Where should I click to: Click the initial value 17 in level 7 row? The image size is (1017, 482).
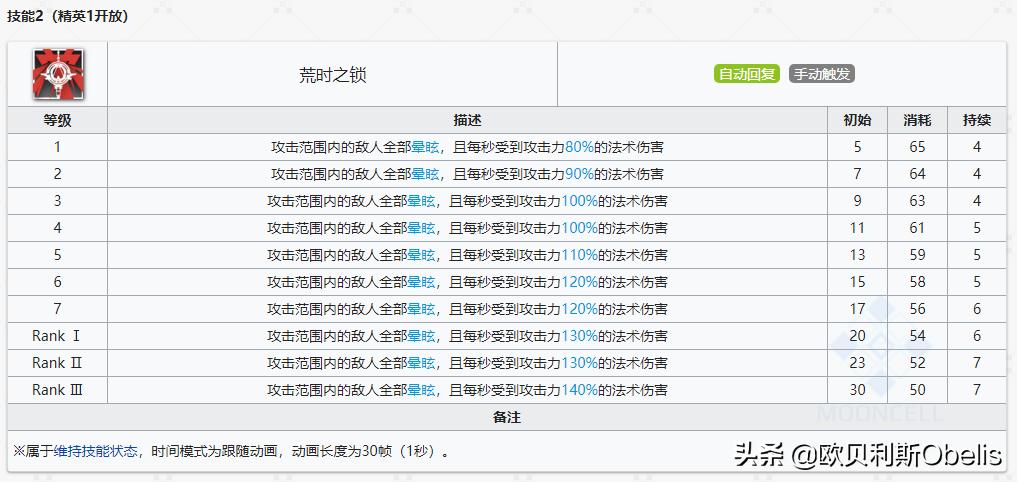(857, 309)
